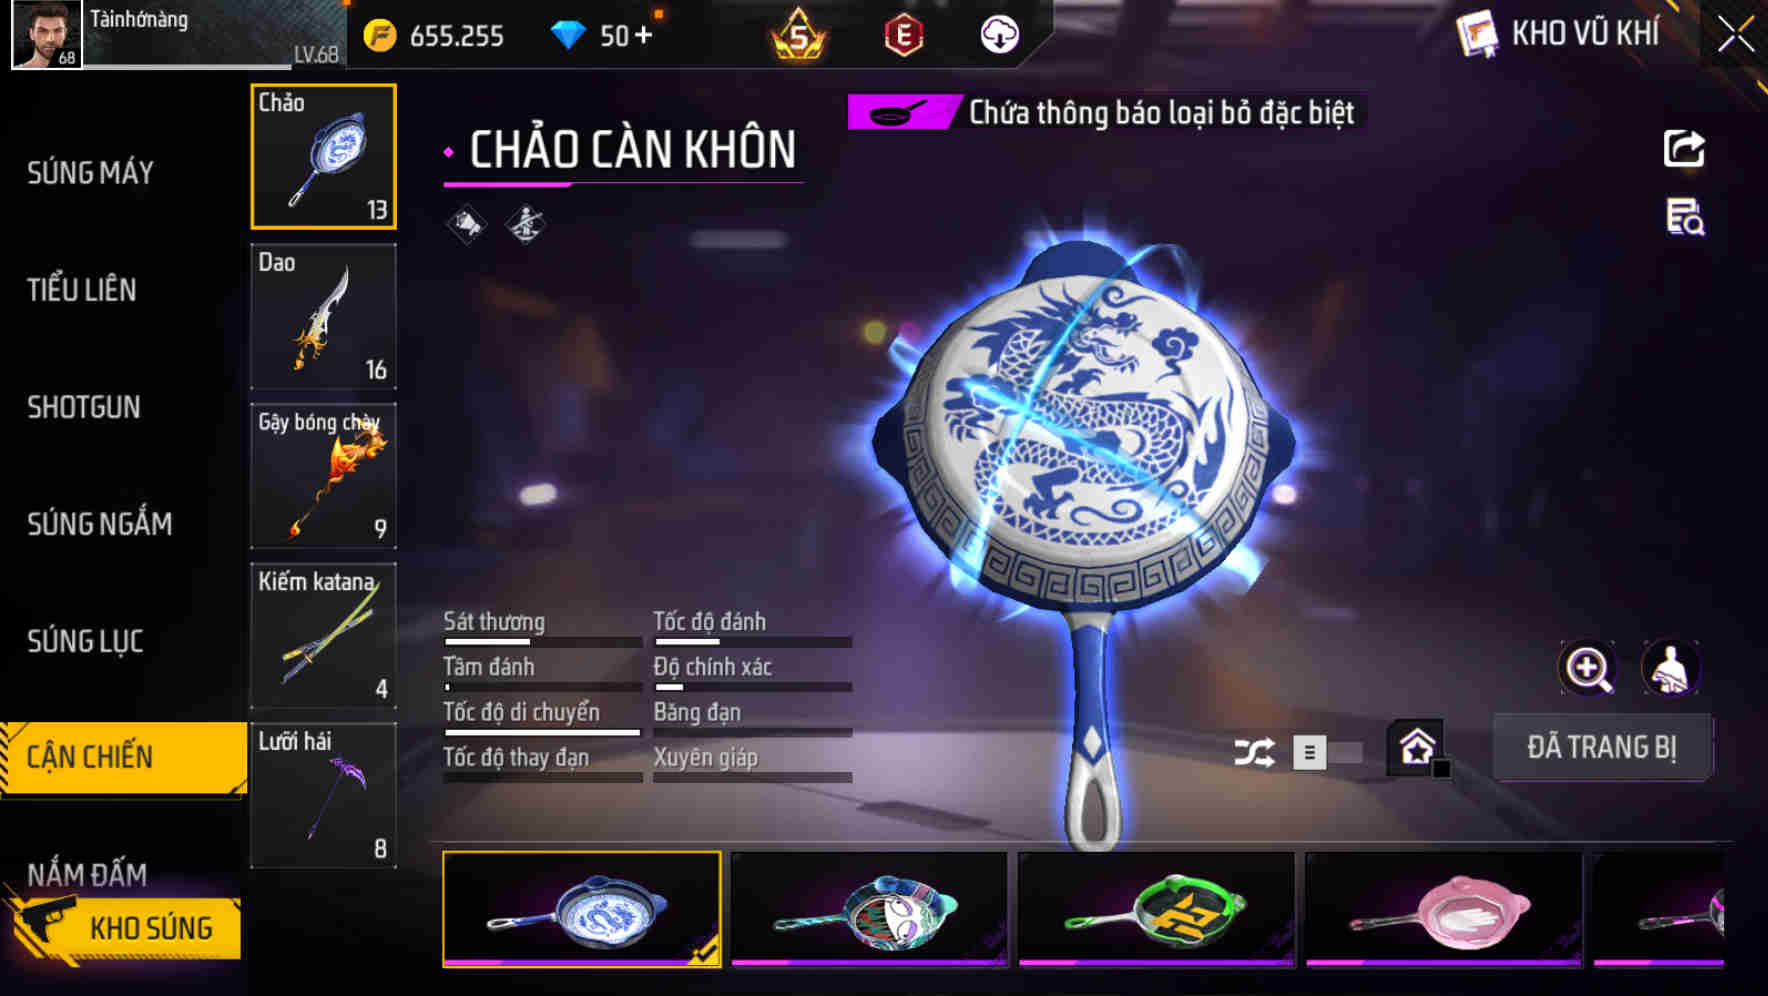Tap the share icon at top right
This screenshot has width=1768, height=996.
coord(1684,149)
